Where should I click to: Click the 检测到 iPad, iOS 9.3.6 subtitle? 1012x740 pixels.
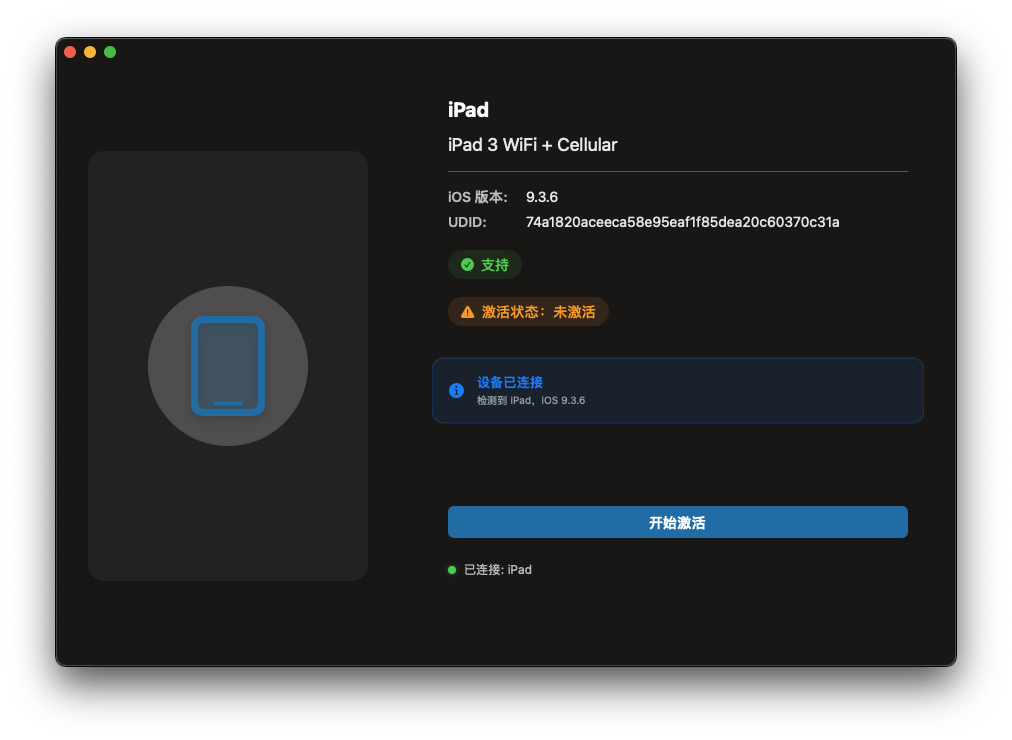(x=531, y=400)
